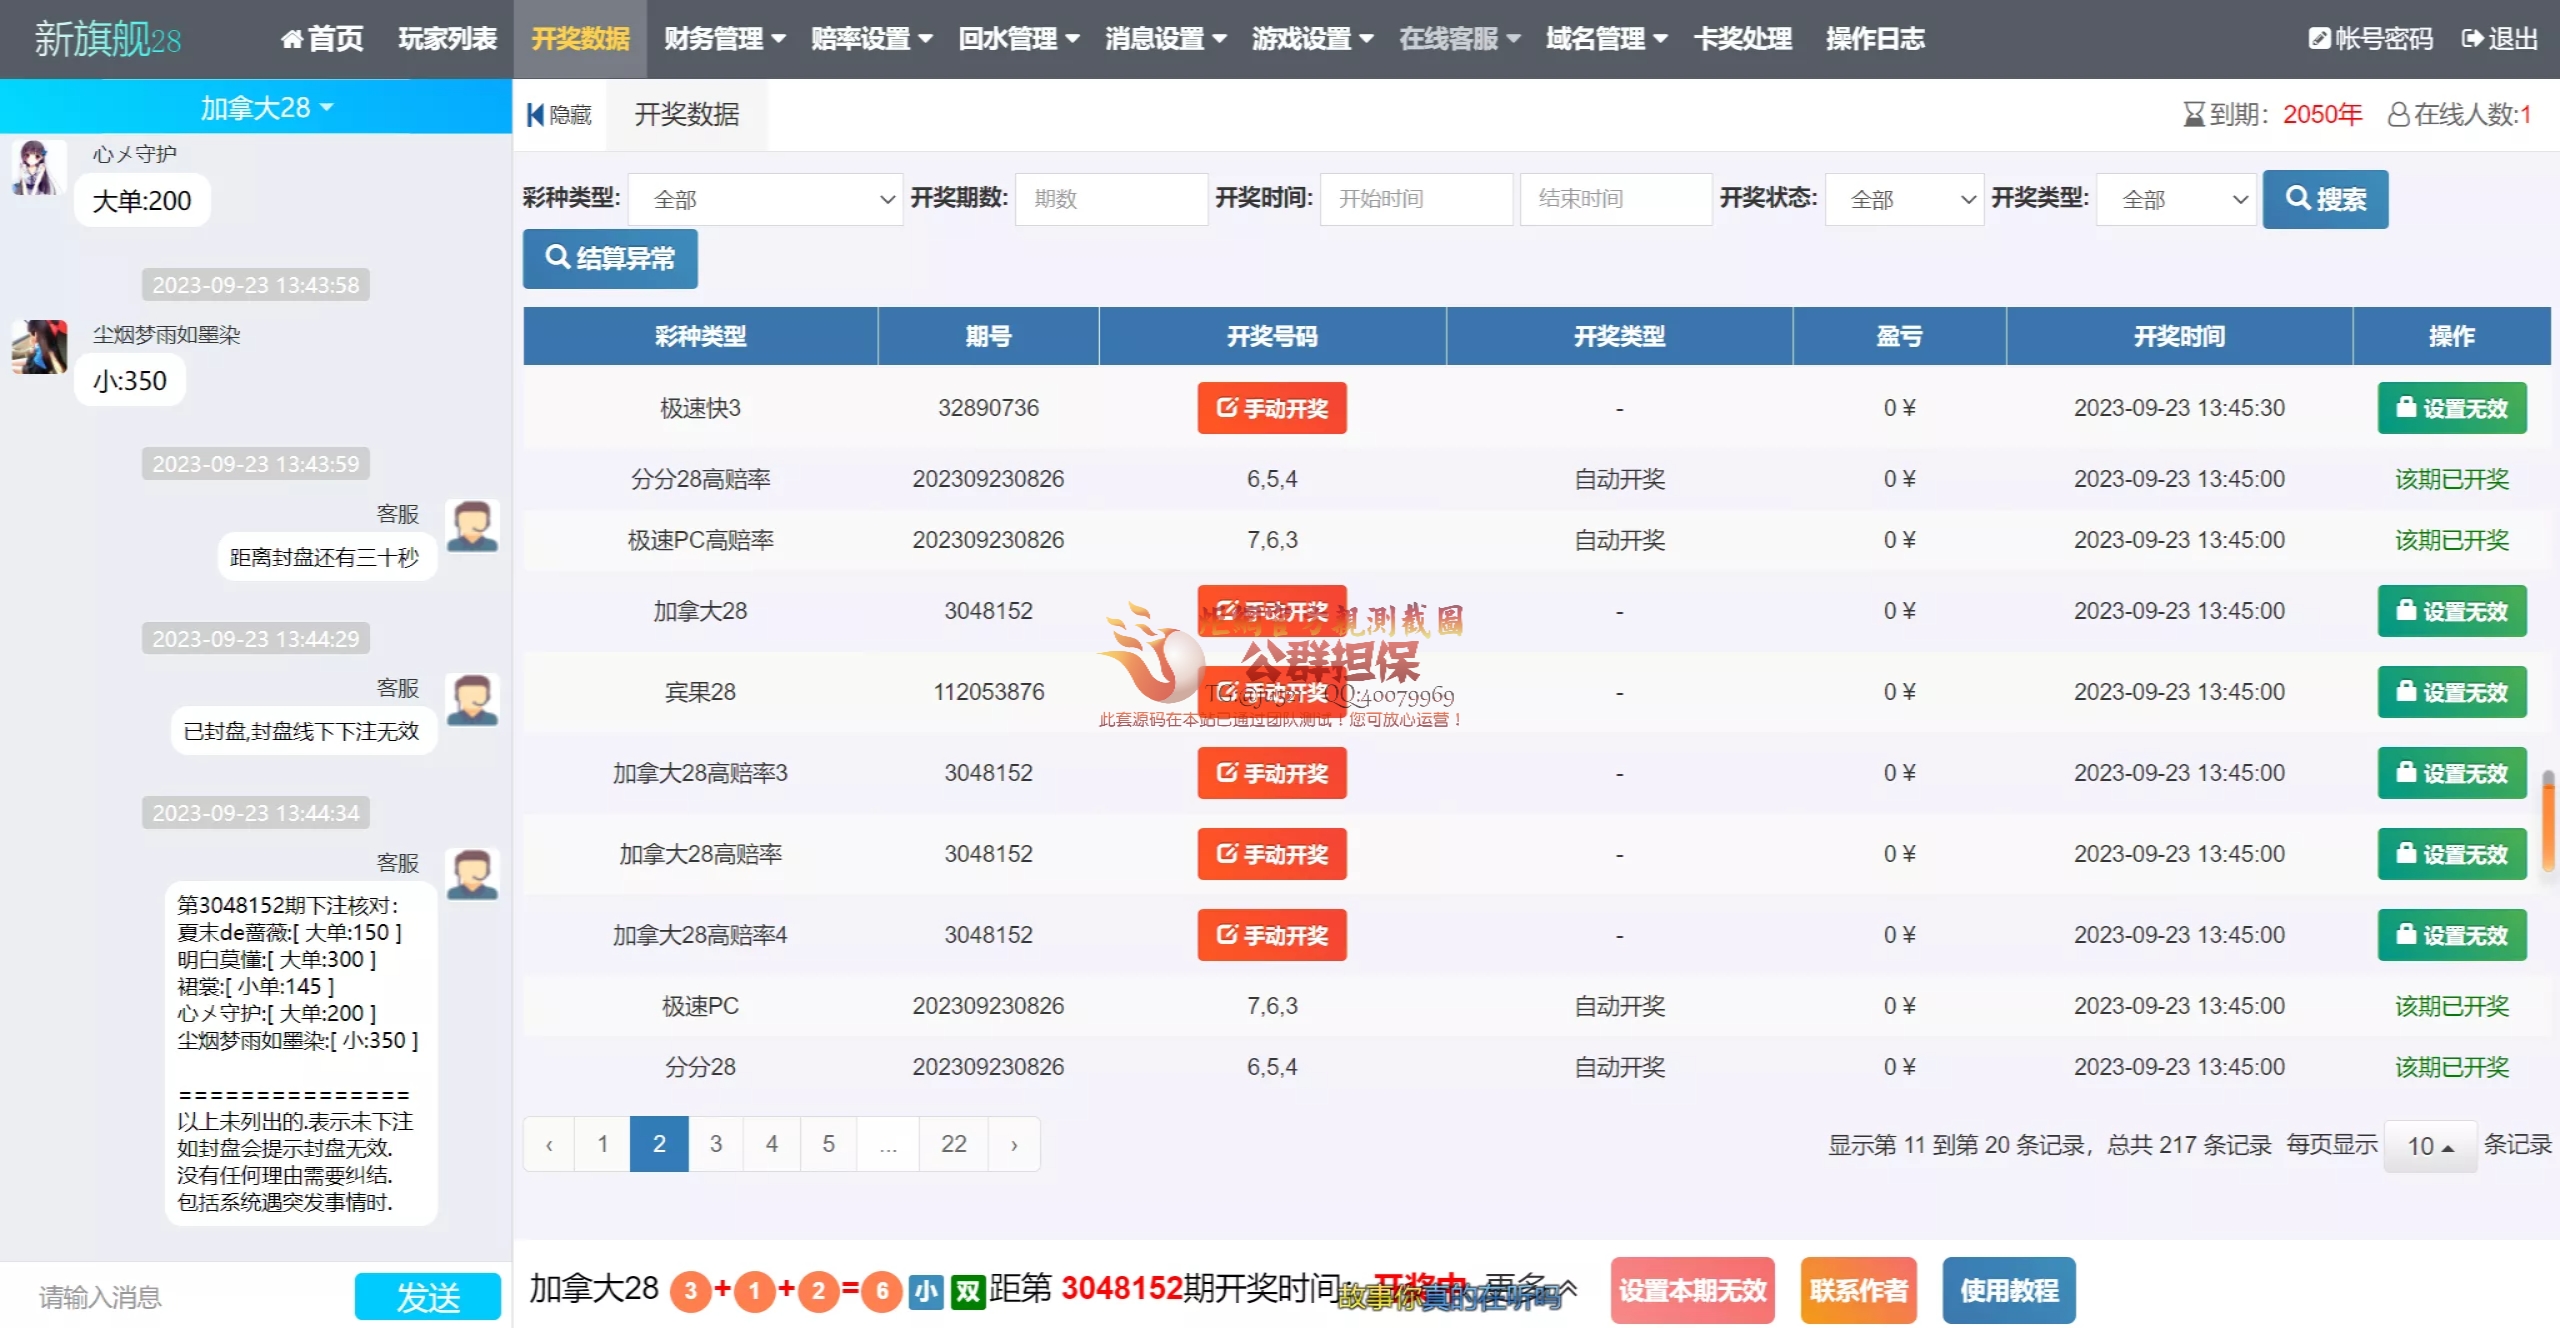Viewport: 2560px width, 1328px height.
Task: Click the 心メ守护 user avatar
Action: point(38,166)
